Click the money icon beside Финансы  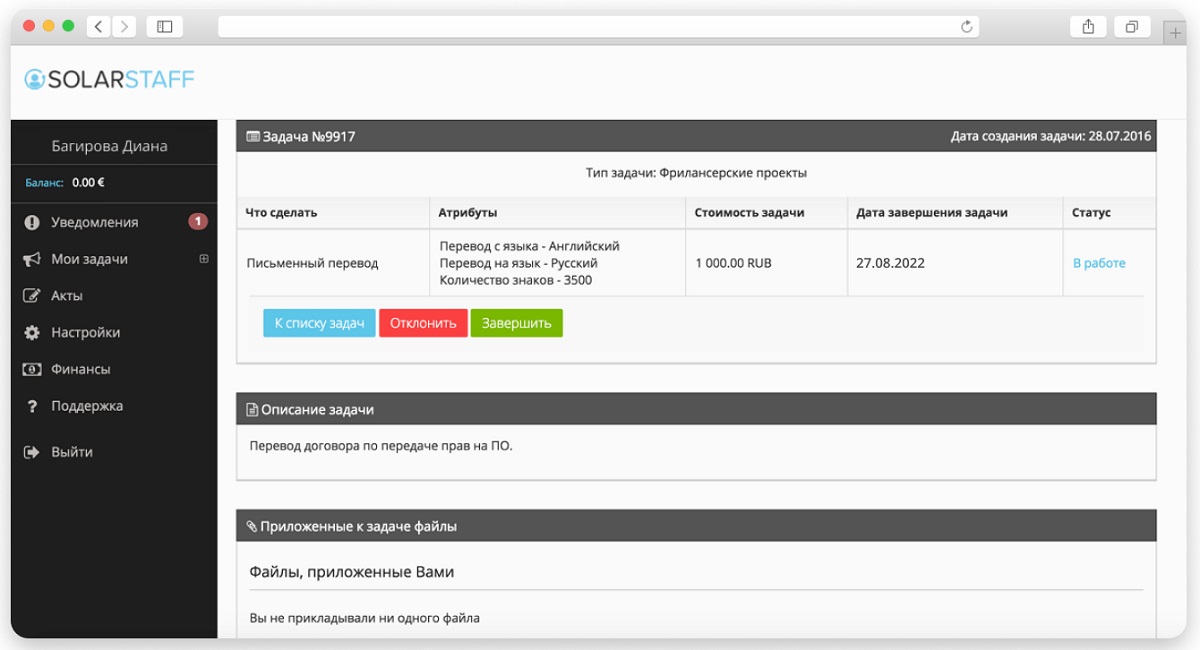(x=32, y=369)
